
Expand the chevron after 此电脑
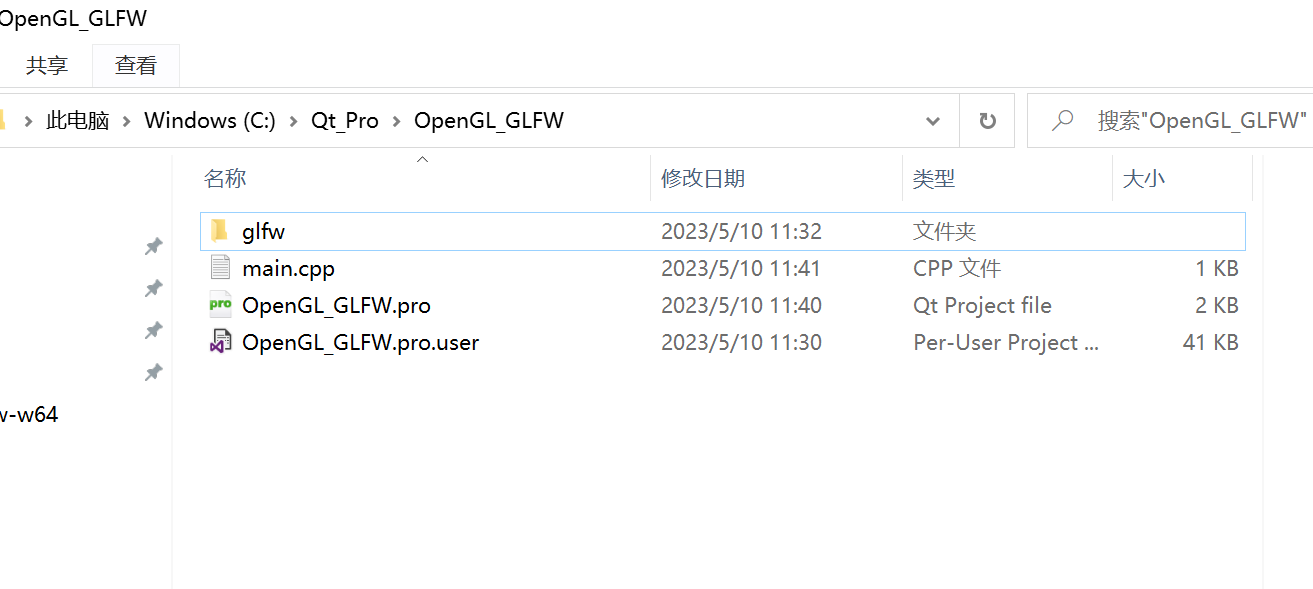pyautogui.click(x=126, y=120)
